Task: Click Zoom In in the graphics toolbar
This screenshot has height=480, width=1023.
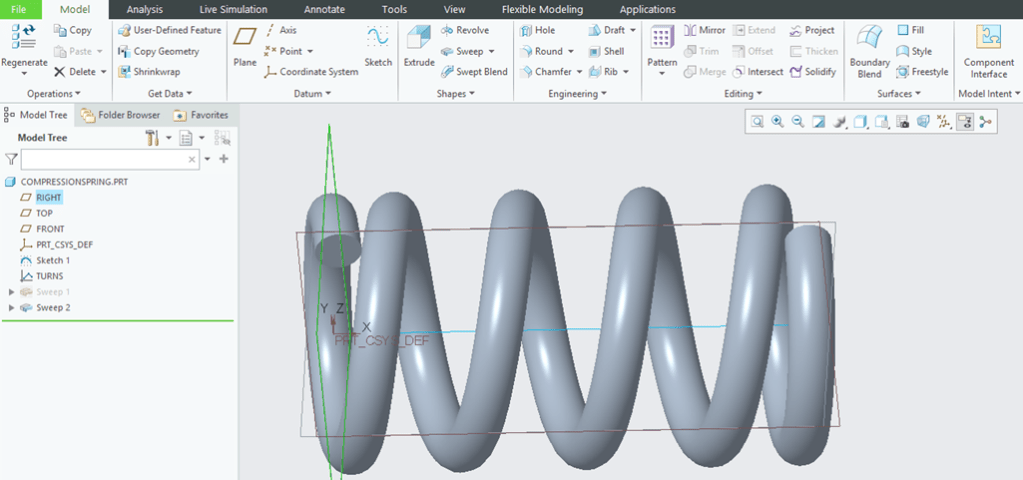Action: [x=777, y=122]
